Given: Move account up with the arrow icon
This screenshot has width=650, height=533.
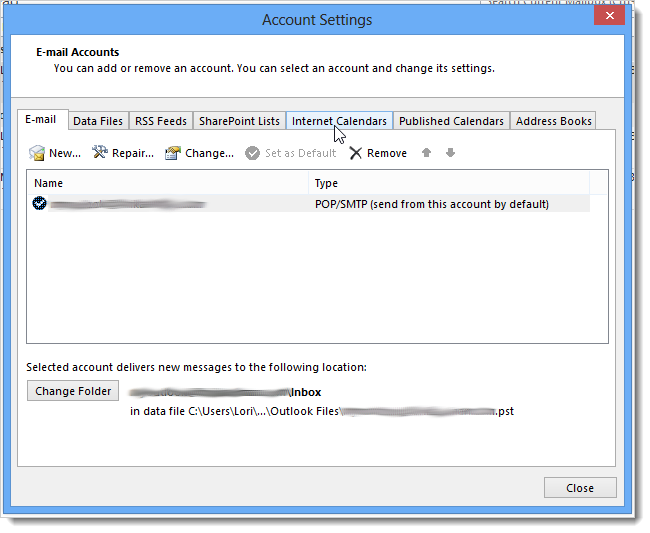Looking at the screenshot, I should 426,153.
